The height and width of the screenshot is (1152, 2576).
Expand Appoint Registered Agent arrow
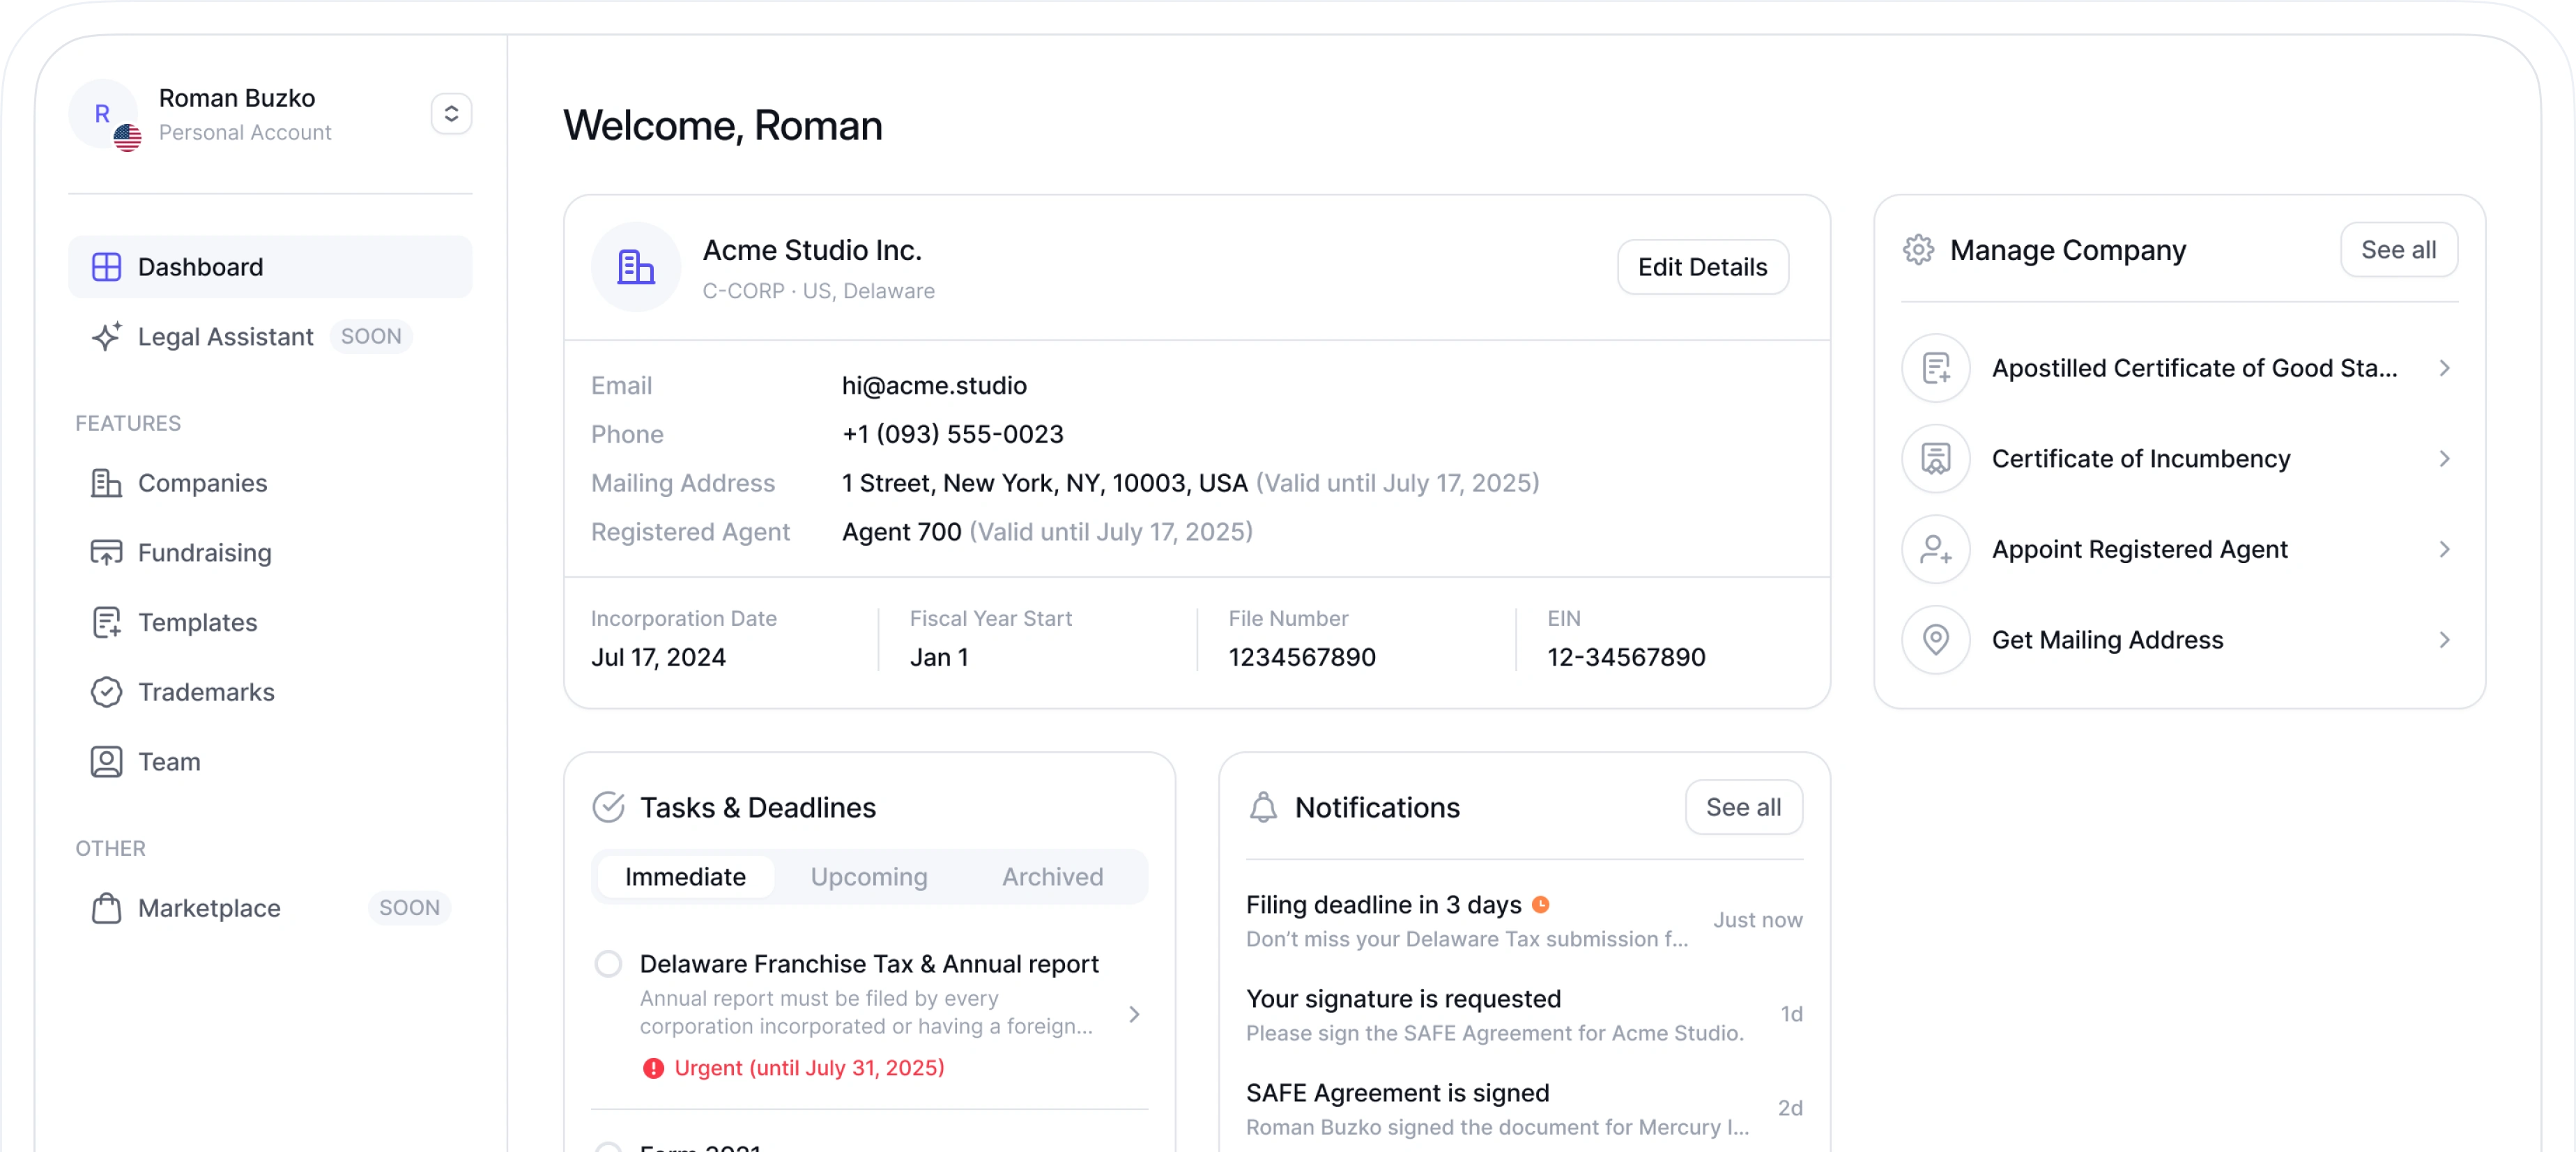click(2444, 549)
